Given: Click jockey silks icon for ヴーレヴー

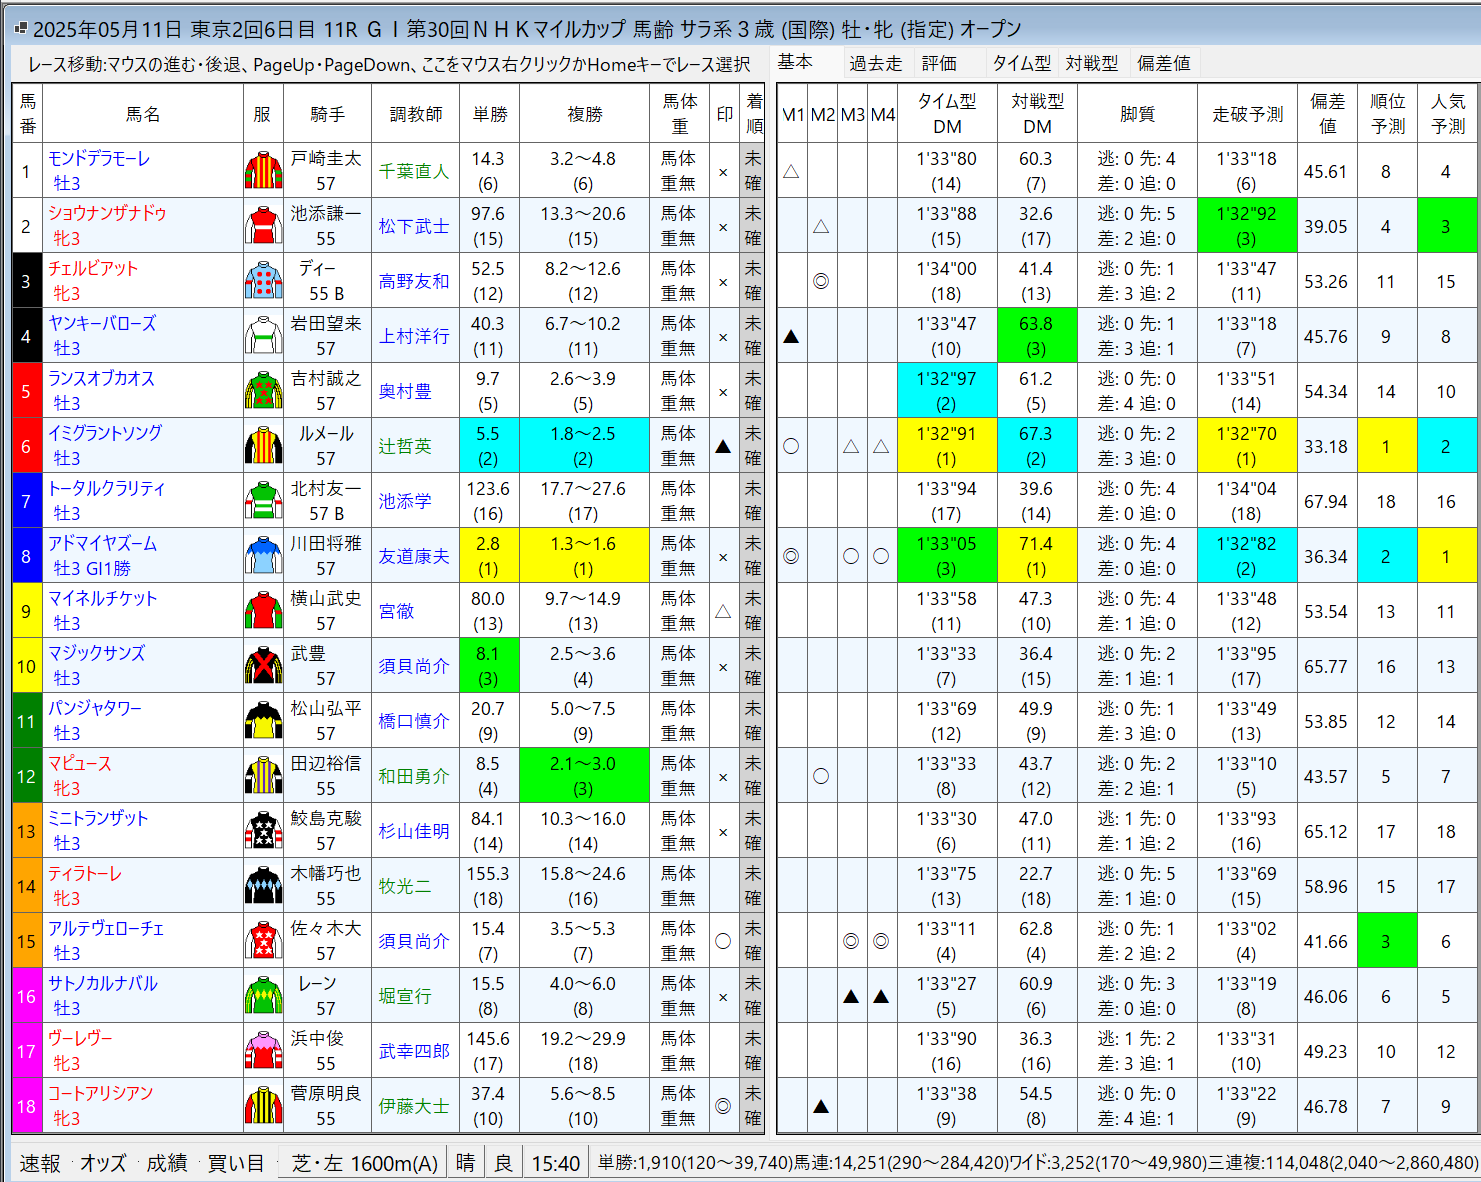Looking at the screenshot, I should (263, 1051).
